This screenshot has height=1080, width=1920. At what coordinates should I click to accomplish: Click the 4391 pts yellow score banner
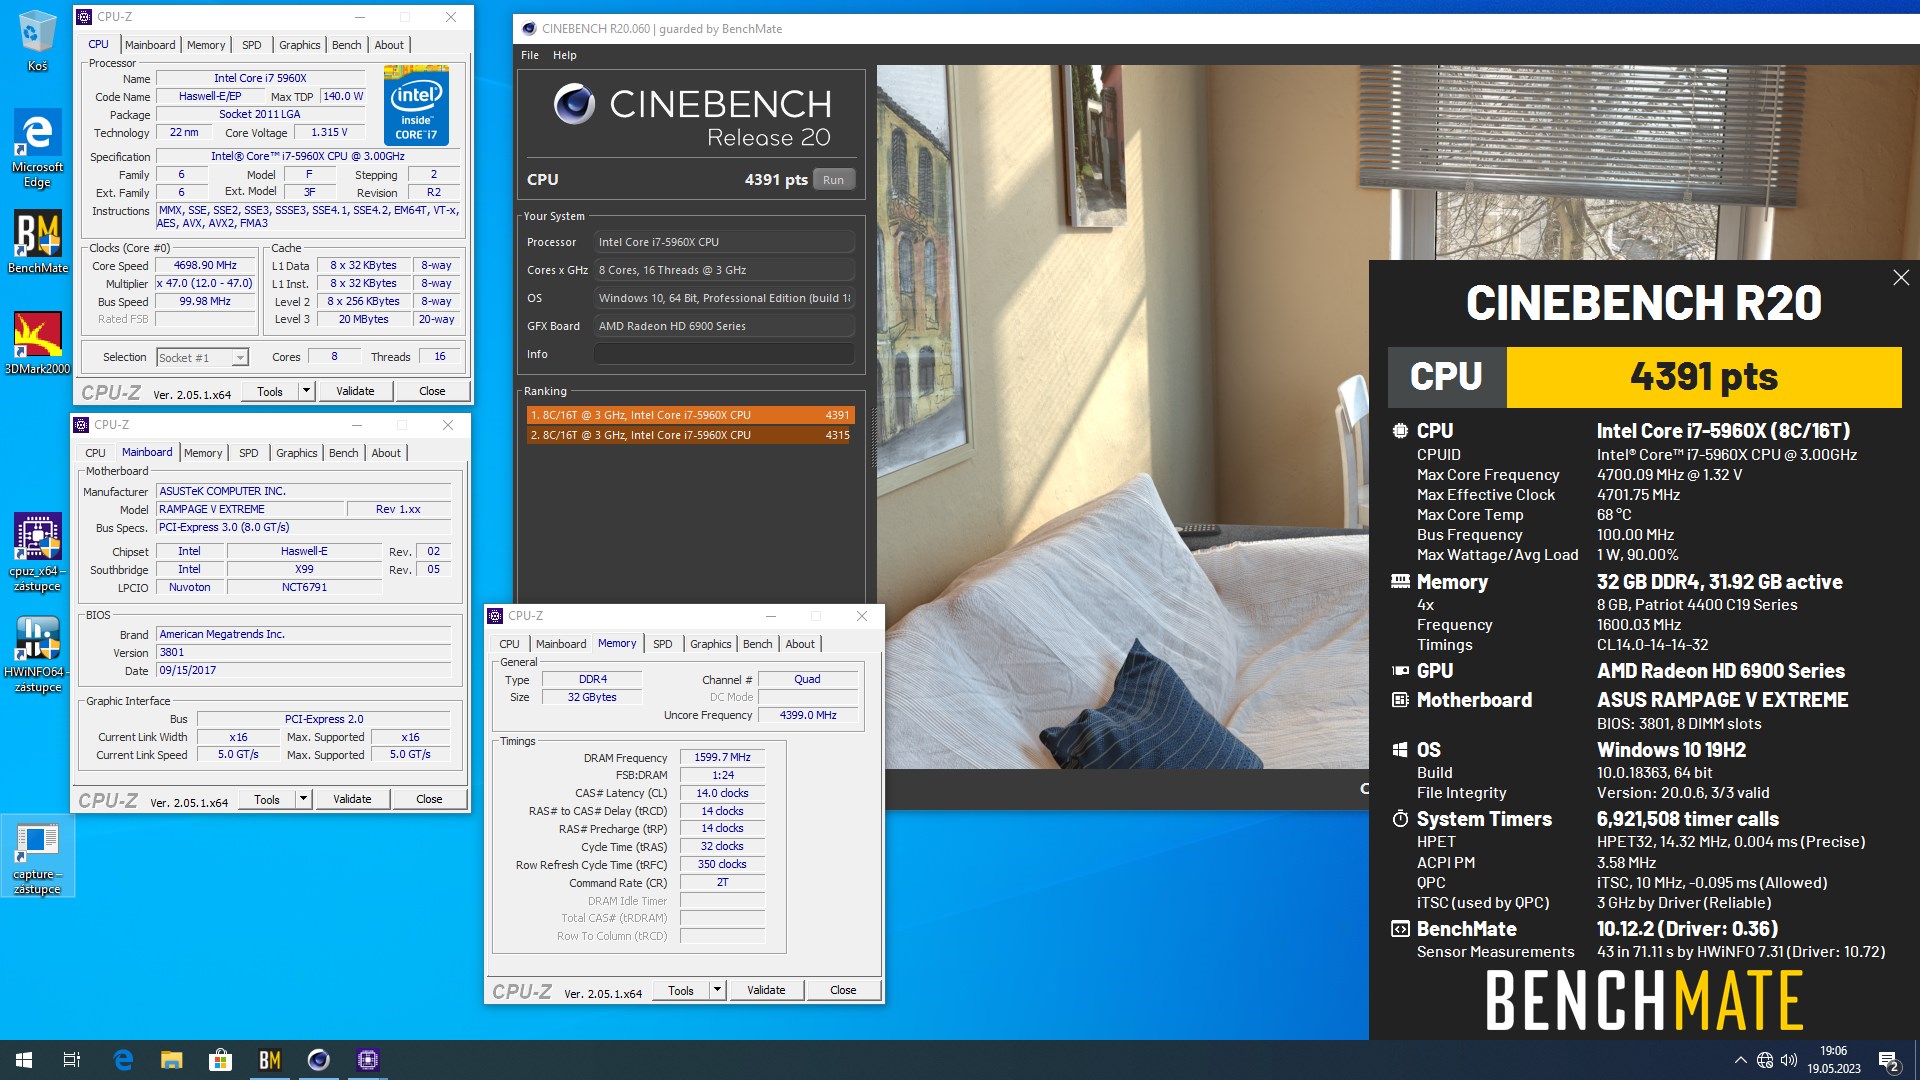point(1704,377)
